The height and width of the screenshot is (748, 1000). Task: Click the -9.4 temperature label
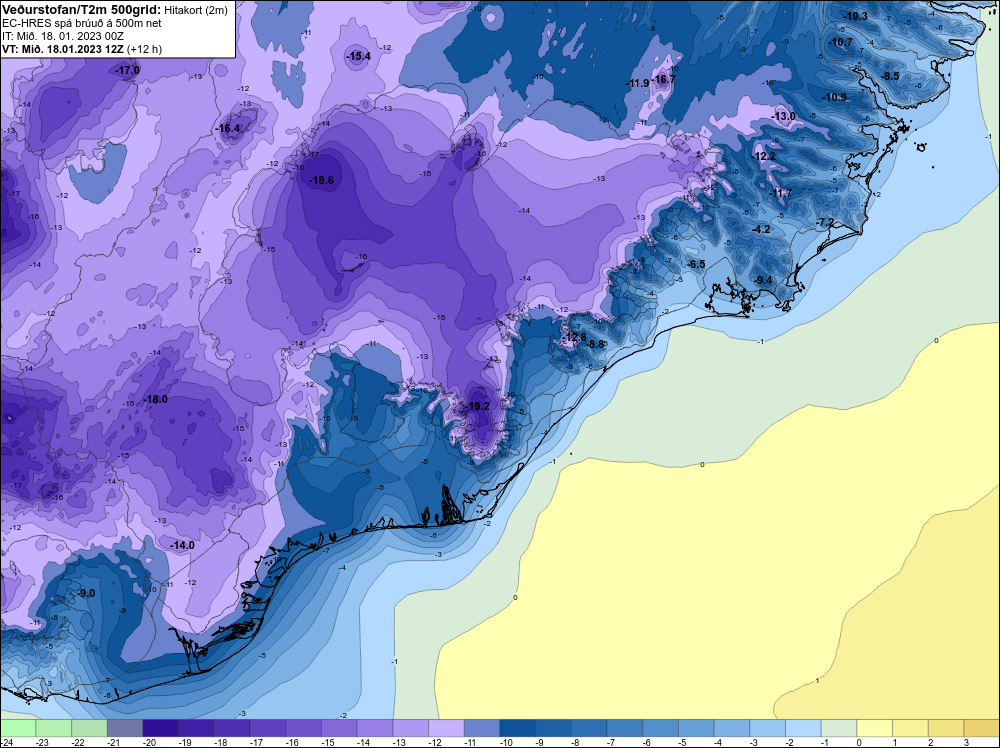pyautogui.click(x=763, y=281)
